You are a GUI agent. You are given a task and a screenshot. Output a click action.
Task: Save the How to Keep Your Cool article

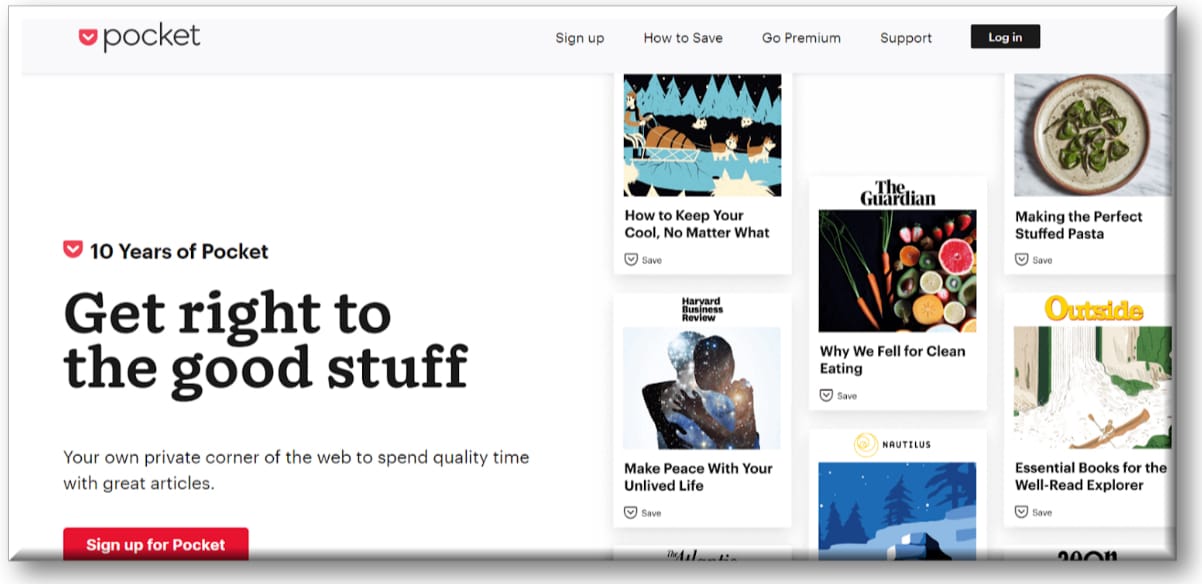point(643,260)
